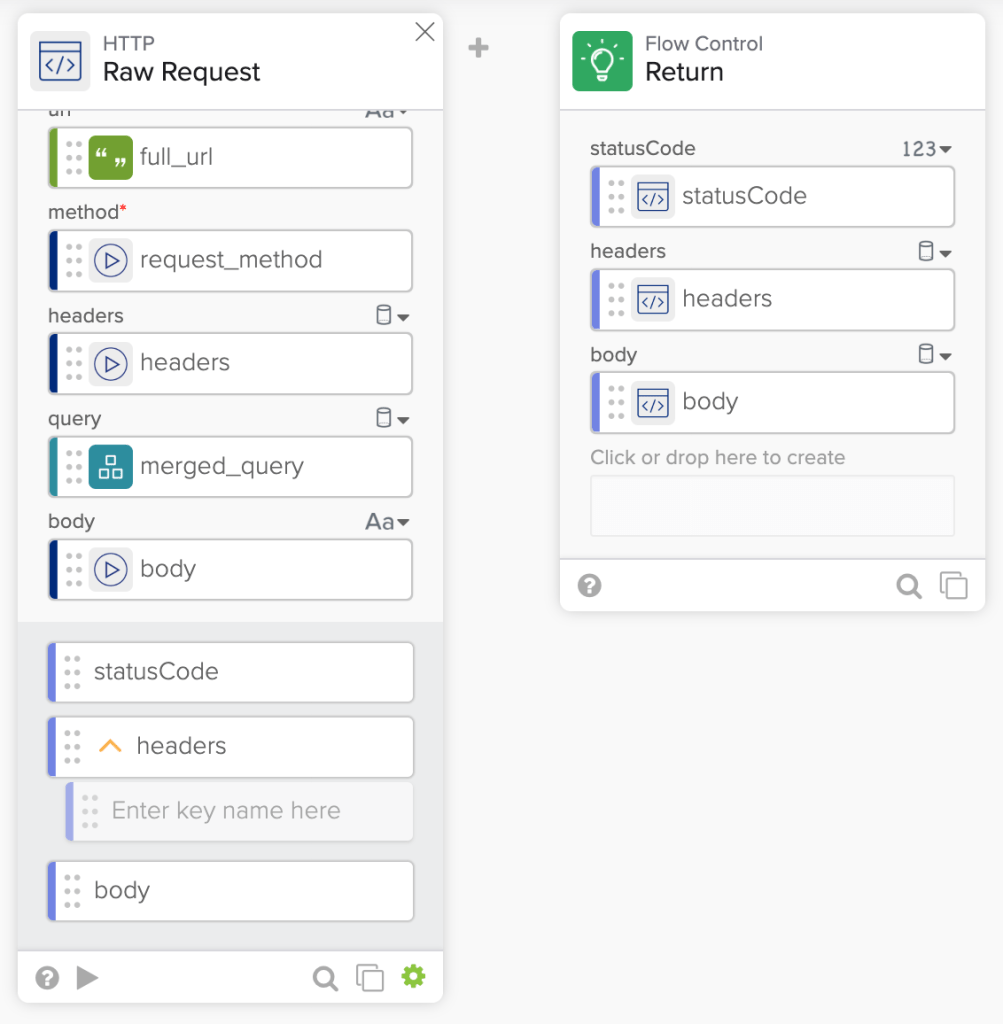Collapse the headers output with orange chevron
The height and width of the screenshot is (1024, 1003).
(x=110, y=746)
